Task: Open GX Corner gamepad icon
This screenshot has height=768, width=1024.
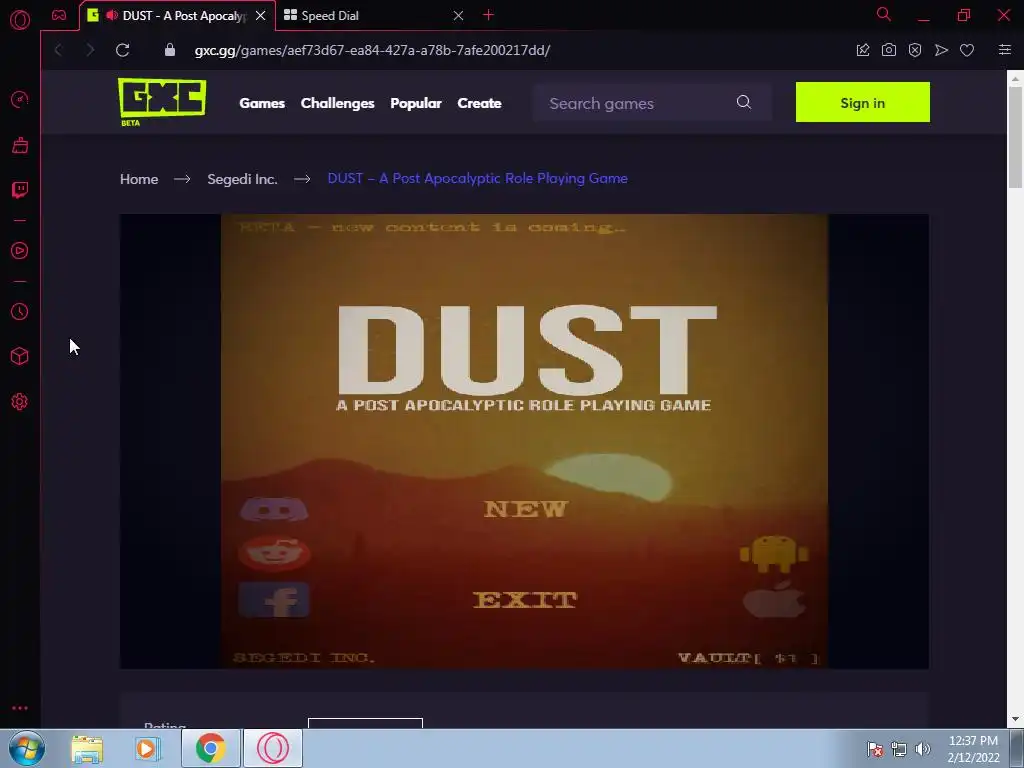Action: pyautogui.click(x=59, y=15)
